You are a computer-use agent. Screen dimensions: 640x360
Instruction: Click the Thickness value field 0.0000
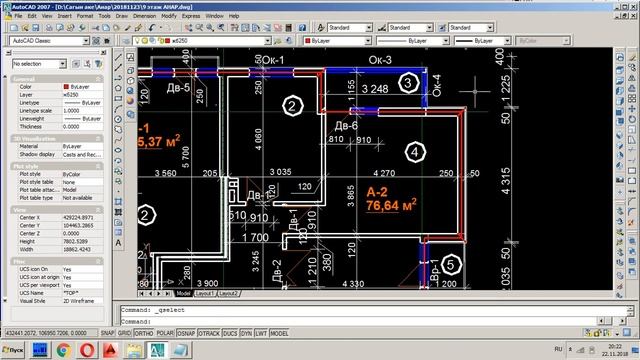click(x=82, y=127)
